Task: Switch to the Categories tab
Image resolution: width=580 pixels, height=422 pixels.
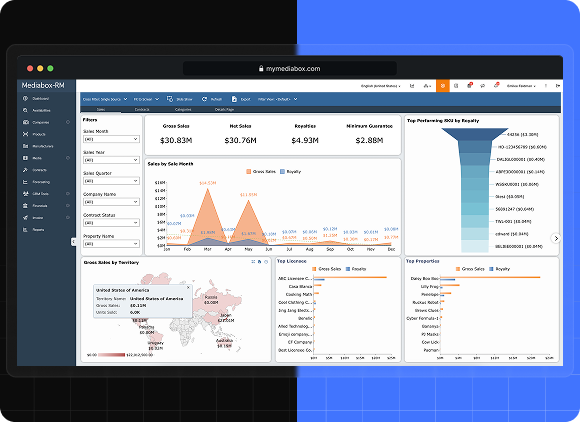Action: 183,109
